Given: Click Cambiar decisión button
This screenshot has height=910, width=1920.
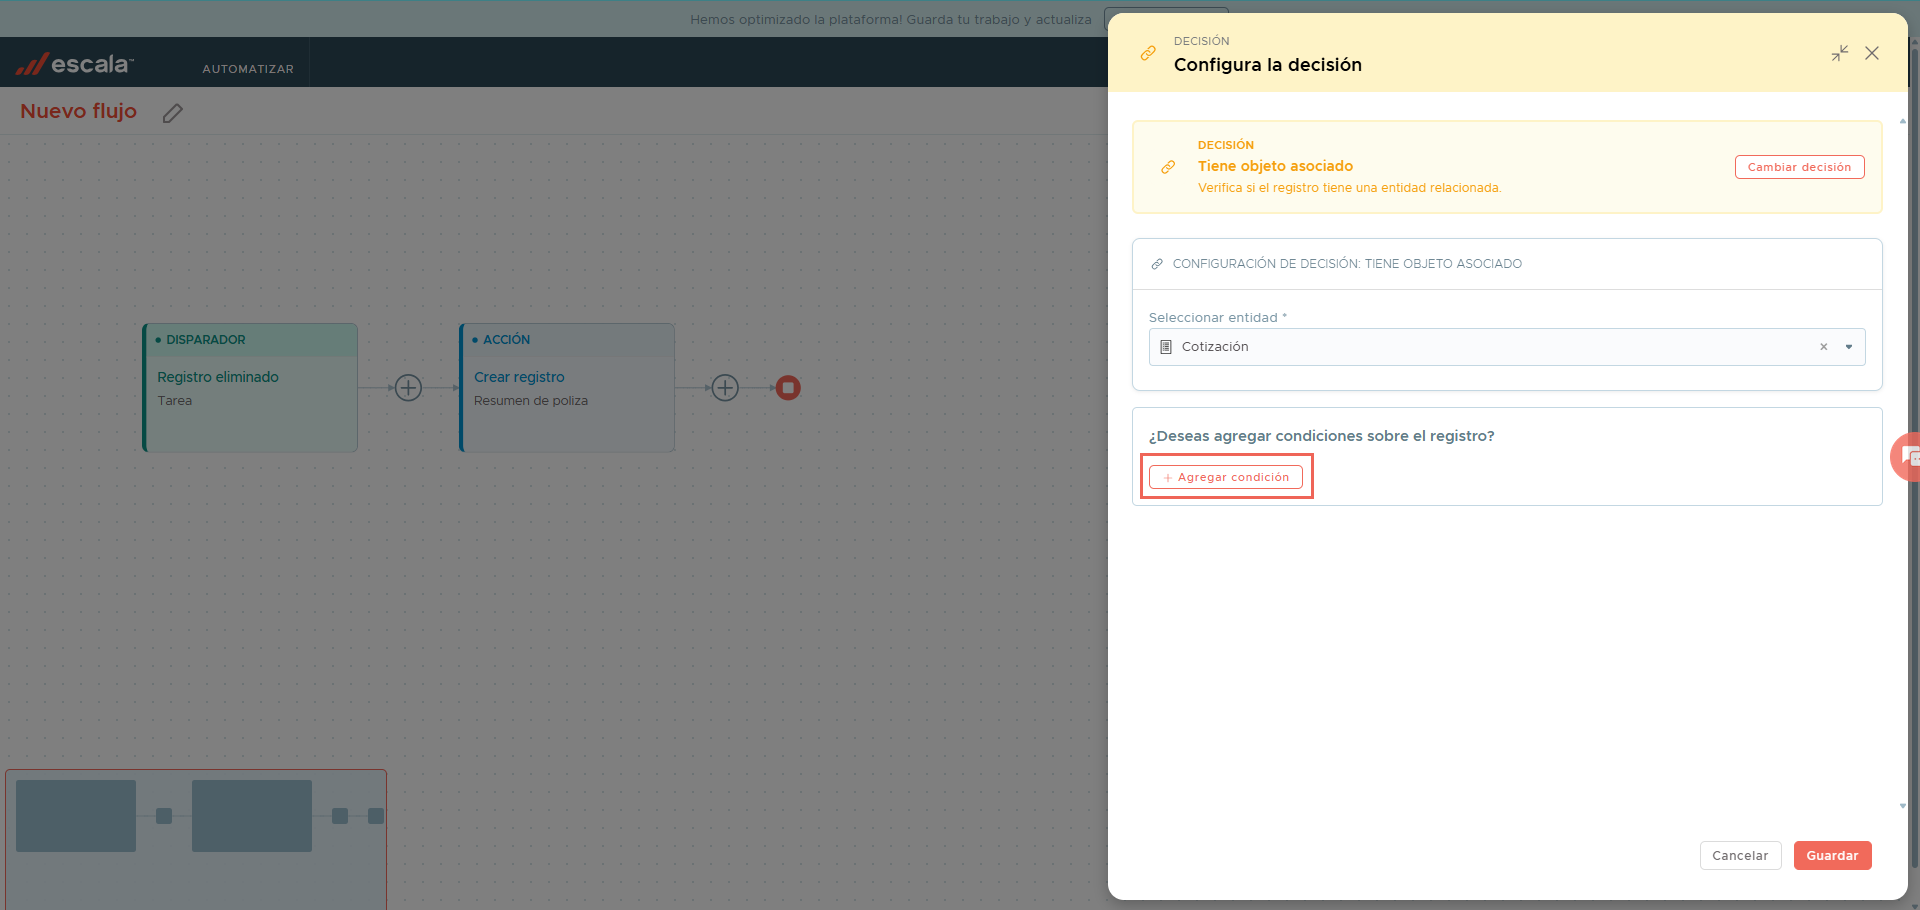Looking at the screenshot, I should click(1799, 167).
